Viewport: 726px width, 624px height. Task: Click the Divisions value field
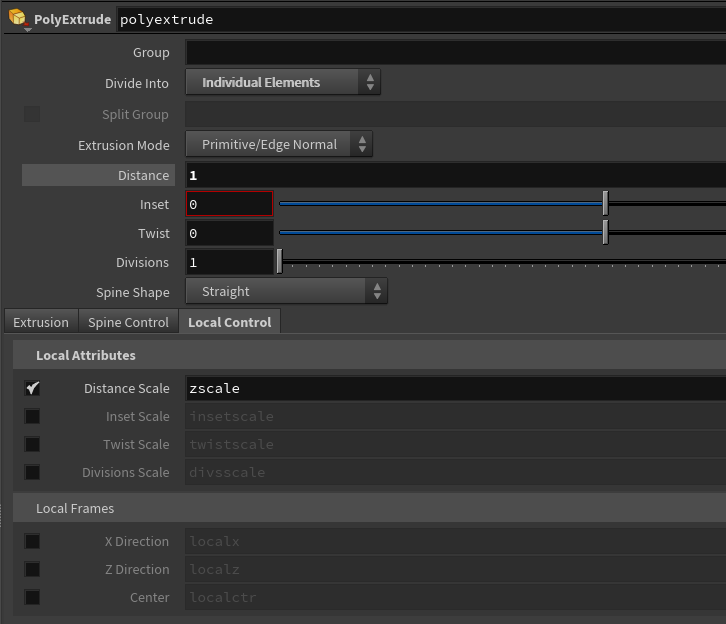pyautogui.click(x=230, y=262)
